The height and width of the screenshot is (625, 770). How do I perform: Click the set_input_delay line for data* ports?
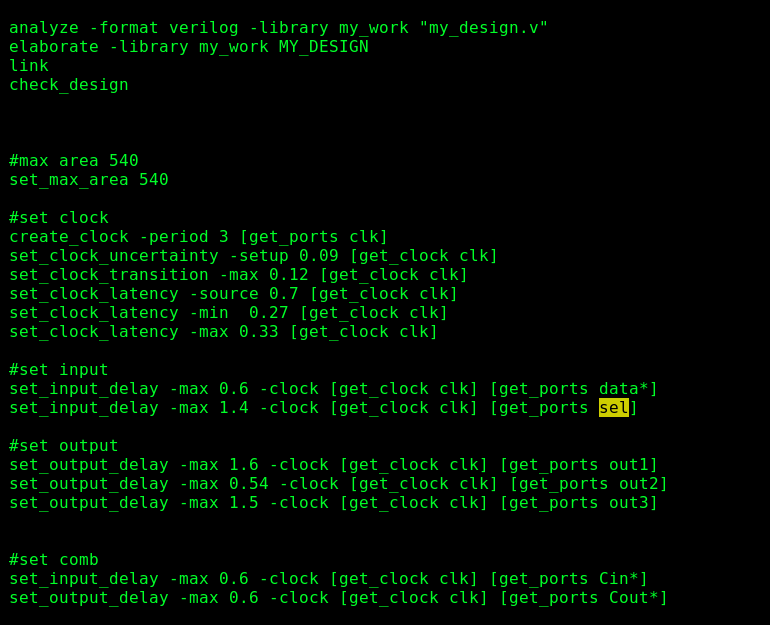[x=333, y=389]
